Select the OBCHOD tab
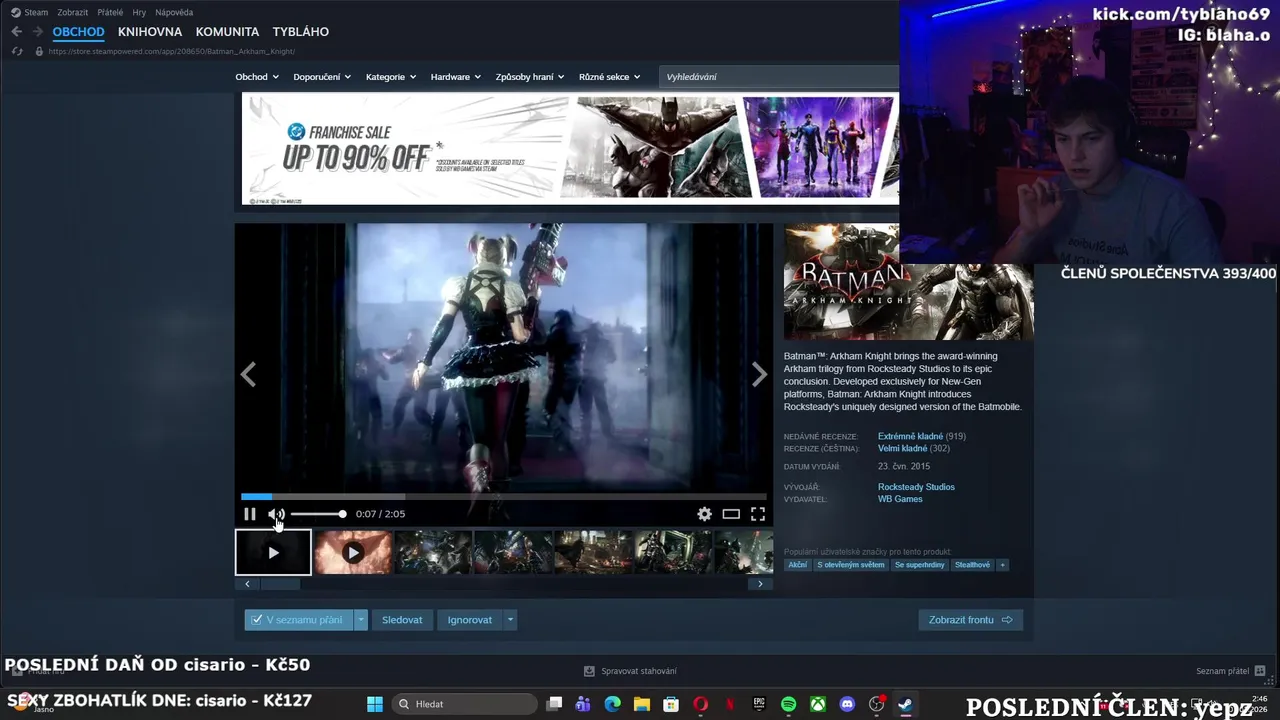 78,32
